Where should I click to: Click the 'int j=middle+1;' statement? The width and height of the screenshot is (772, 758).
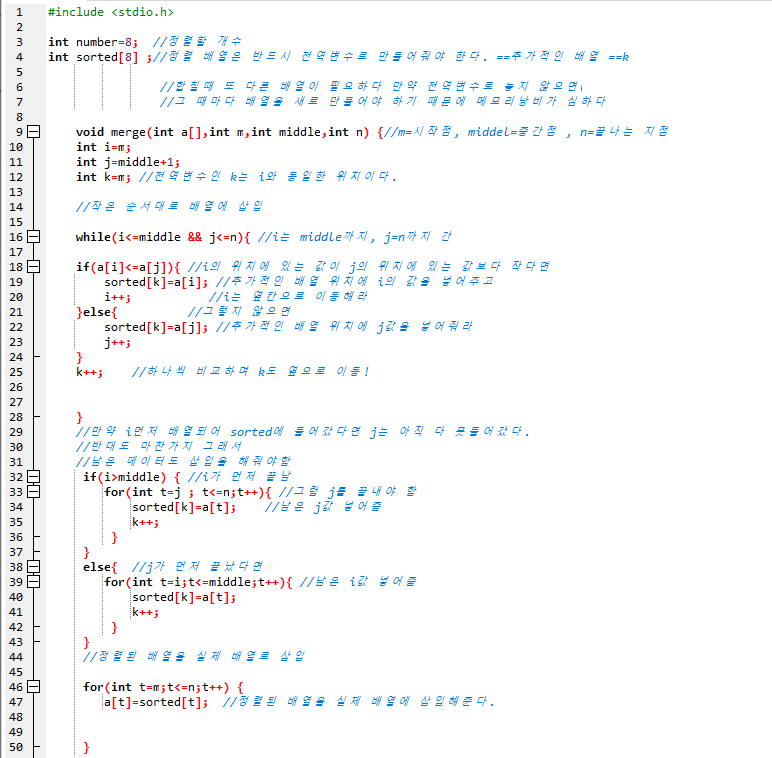[128, 162]
